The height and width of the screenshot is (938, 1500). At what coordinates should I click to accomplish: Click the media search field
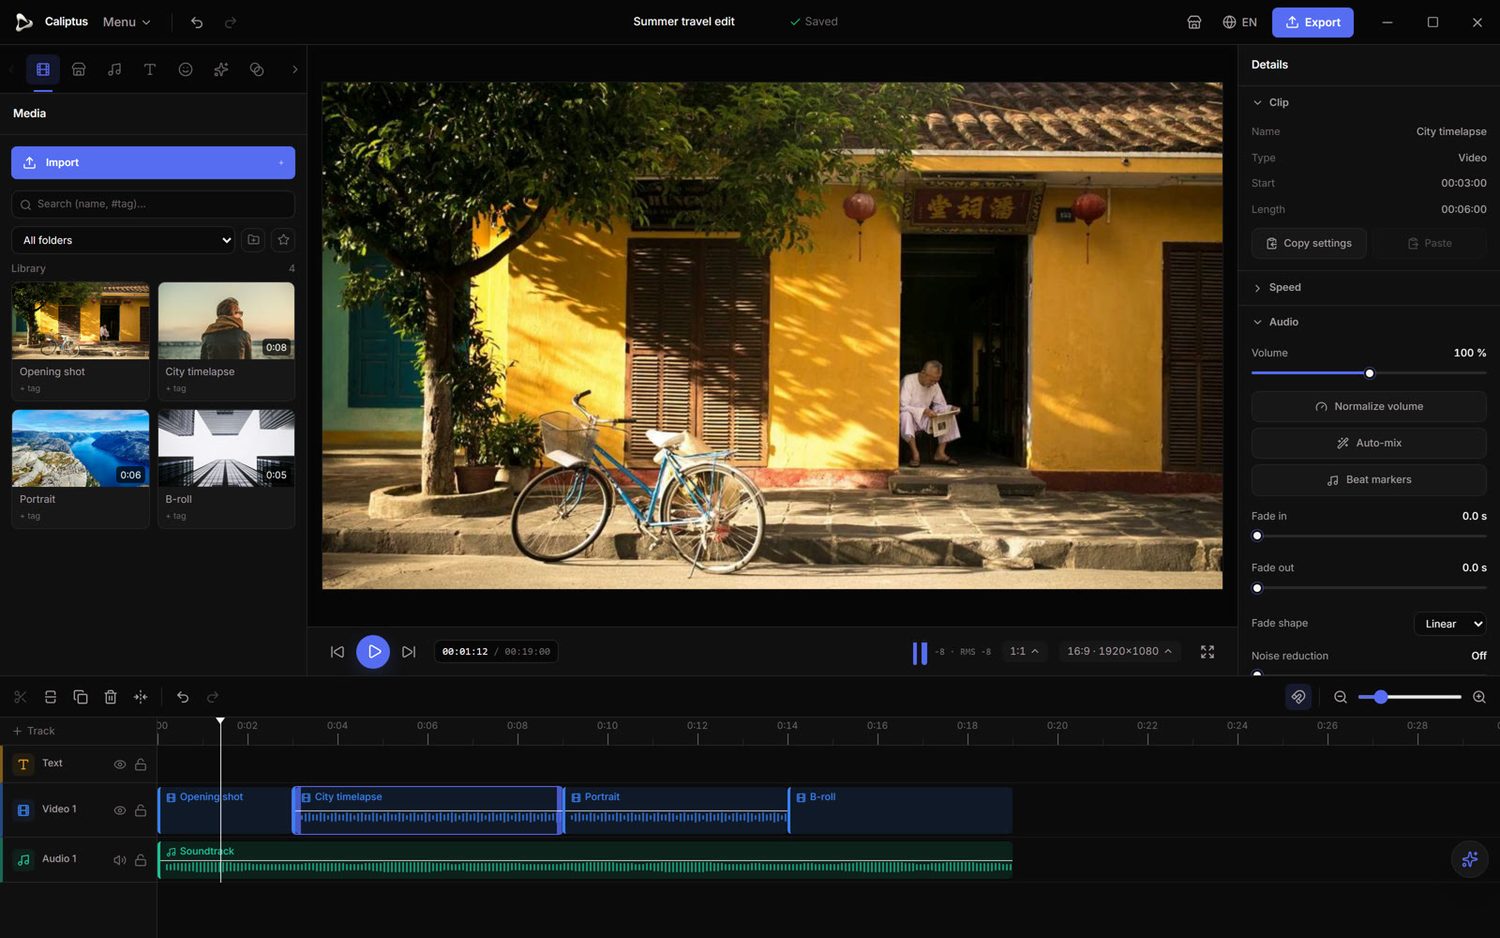point(153,204)
